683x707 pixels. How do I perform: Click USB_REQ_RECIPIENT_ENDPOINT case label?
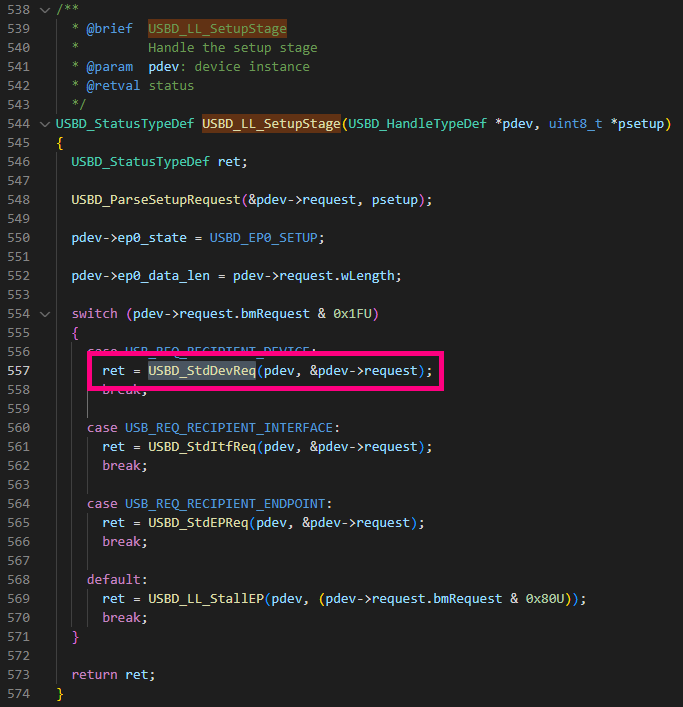(x=225, y=504)
